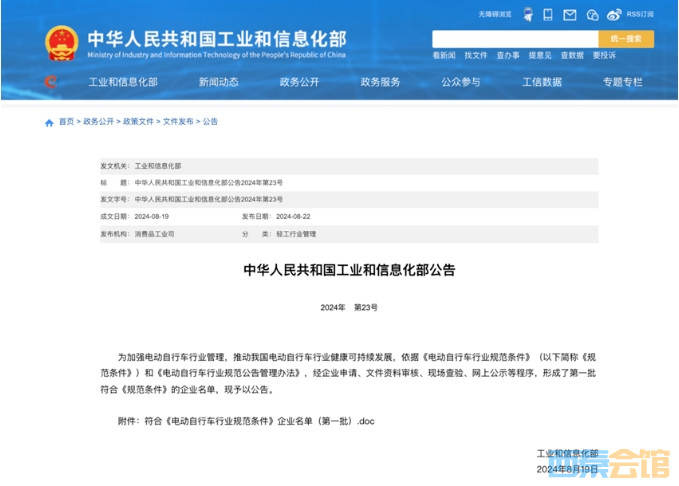Open the 专题专栏 nav menu
The width and height of the screenshot is (679, 486).
(x=623, y=82)
